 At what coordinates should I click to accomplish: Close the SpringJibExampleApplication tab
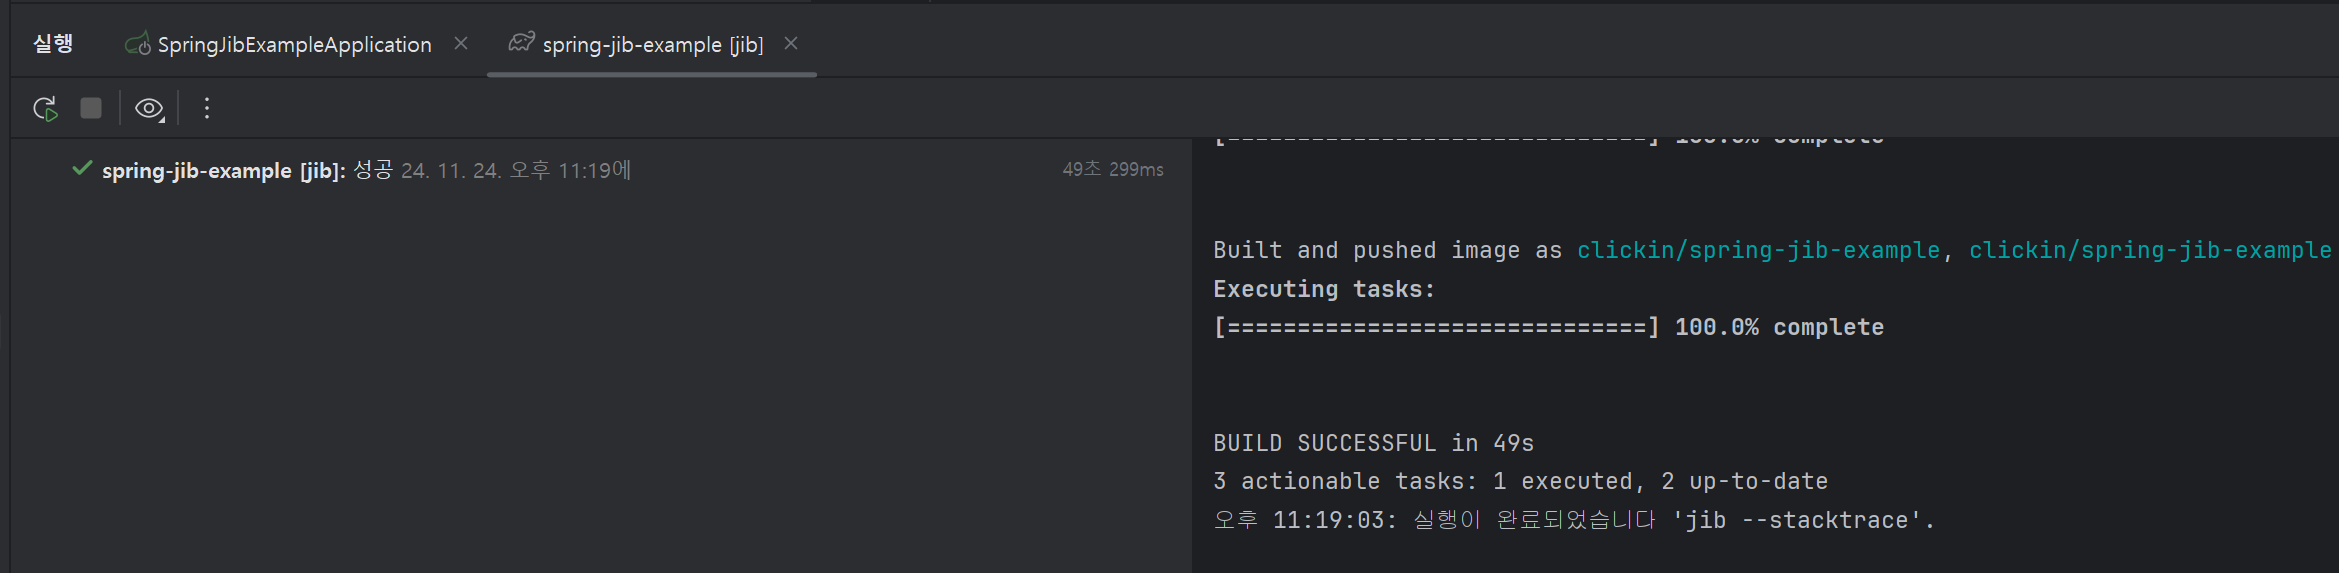click(461, 43)
